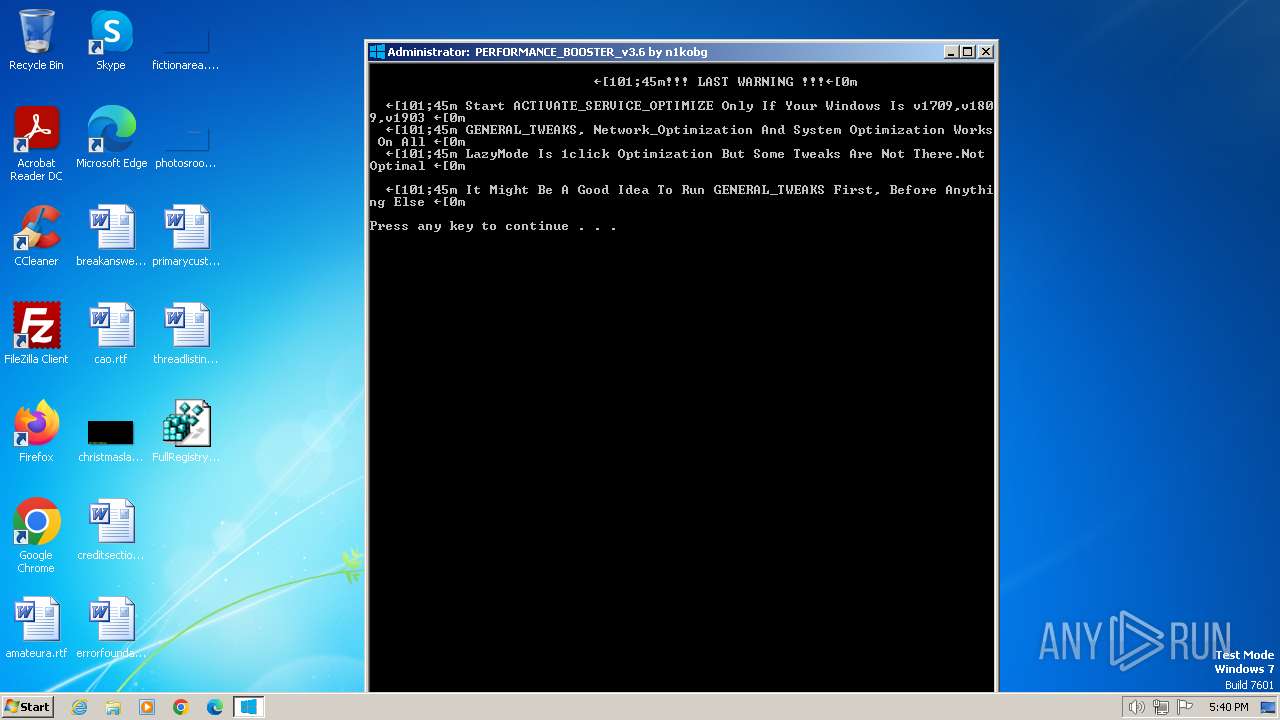This screenshot has width=1280, height=720.
Task: Open the fictionarea file on desktop
Action: [x=186, y=42]
